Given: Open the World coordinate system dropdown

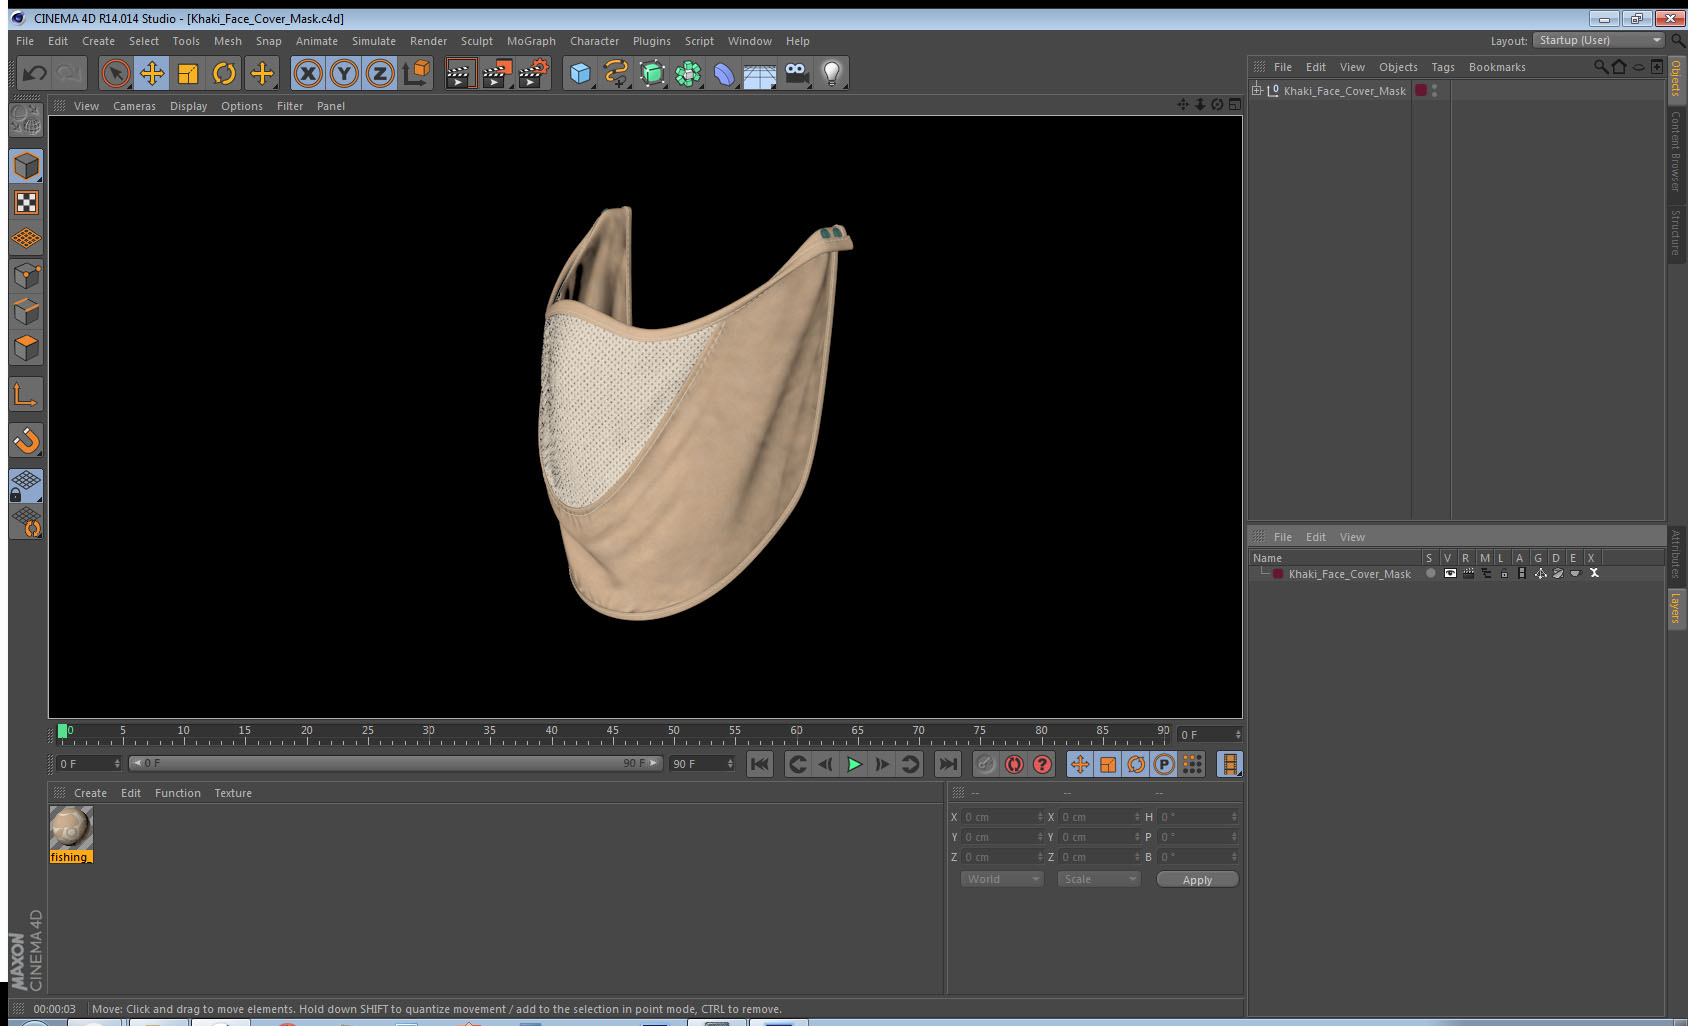Looking at the screenshot, I should pyautogui.click(x=1002, y=879).
